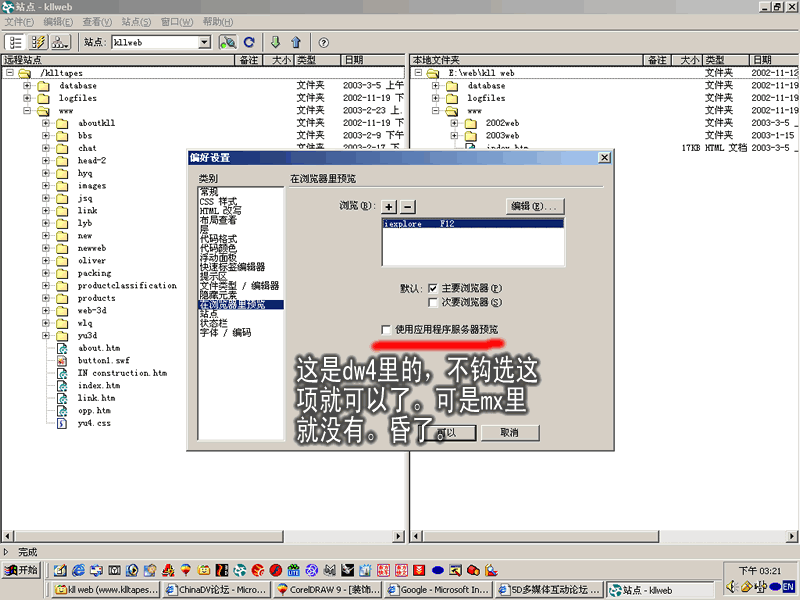Expand the local 2002web folder
Viewport: 800px width, 600px height.
click(x=454, y=123)
